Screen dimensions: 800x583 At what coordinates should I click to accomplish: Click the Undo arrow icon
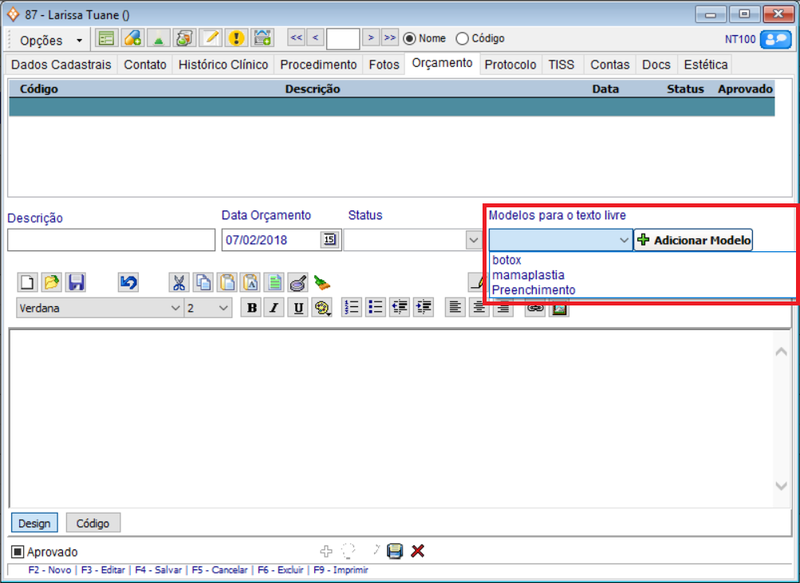128,283
